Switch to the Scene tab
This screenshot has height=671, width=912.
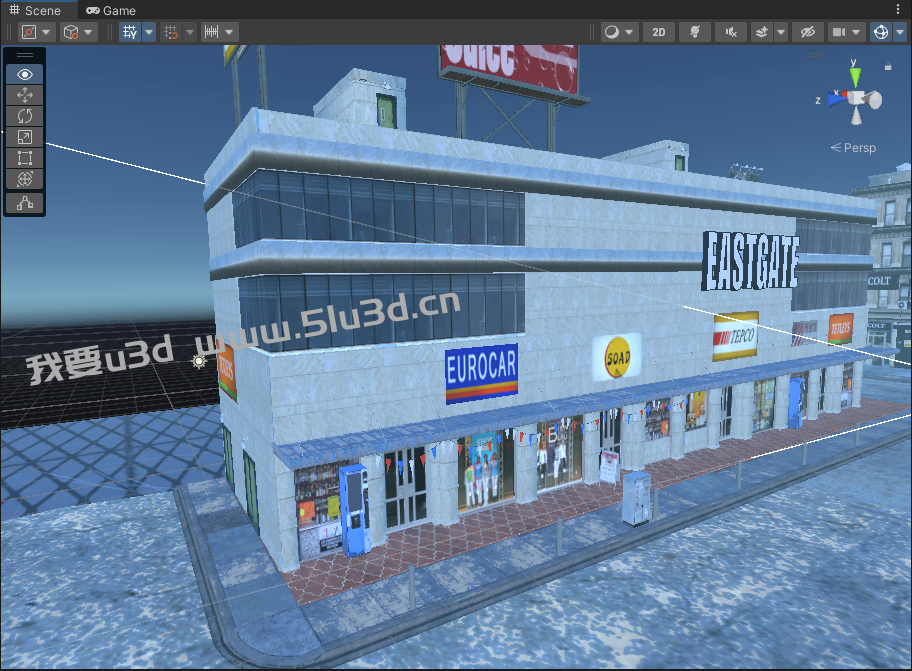(35, 10)
